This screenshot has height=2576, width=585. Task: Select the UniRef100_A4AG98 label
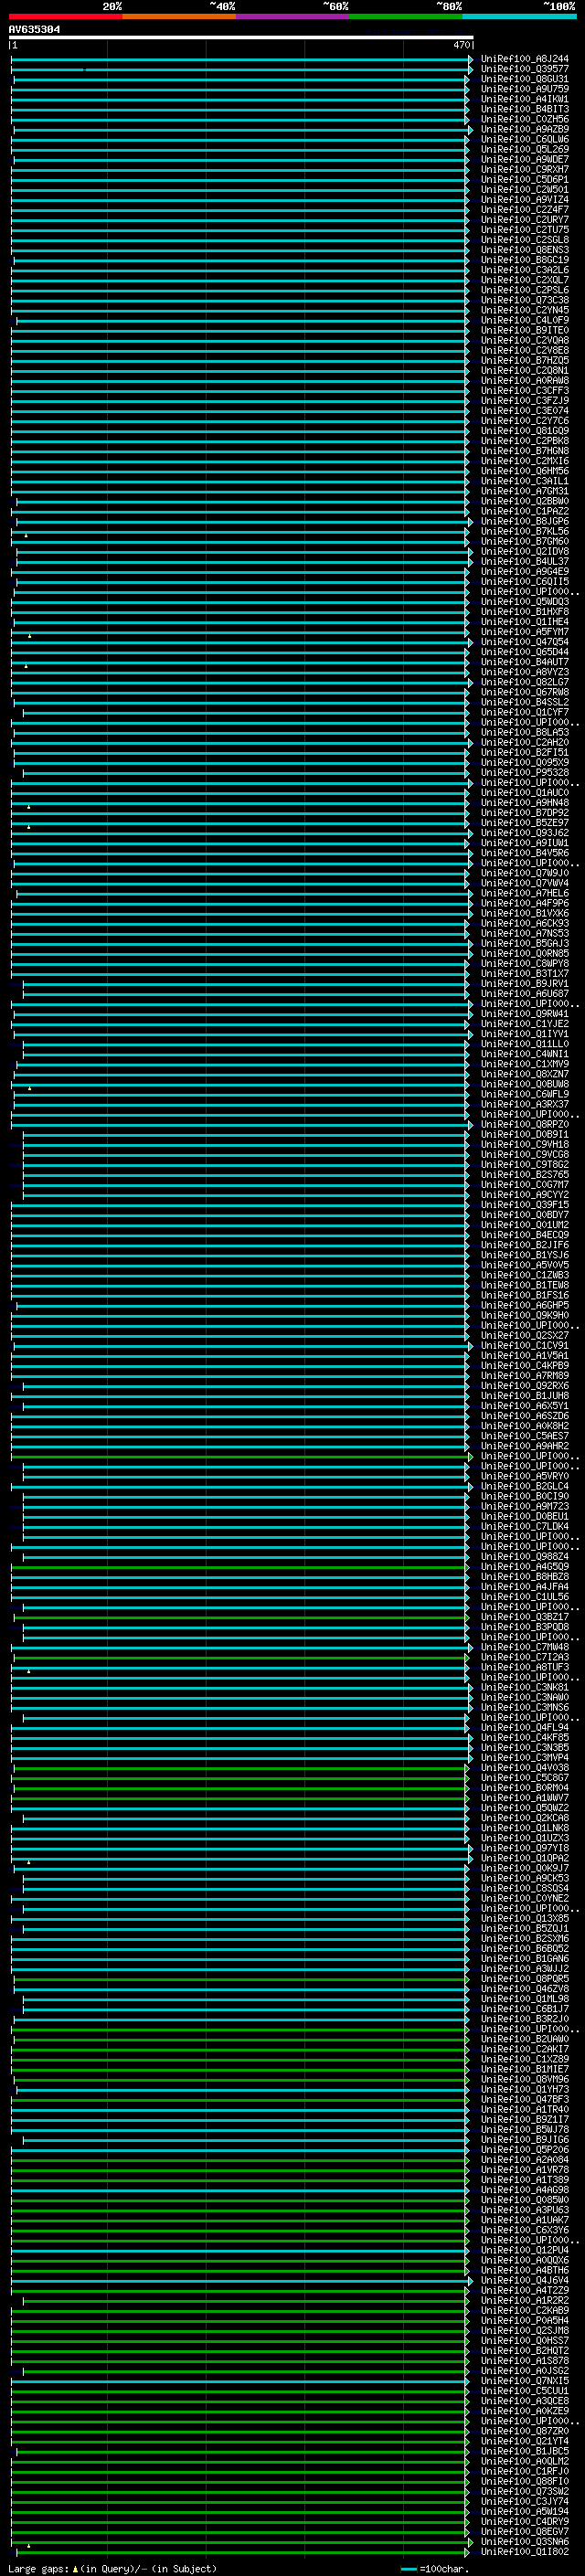[524, 2190]
